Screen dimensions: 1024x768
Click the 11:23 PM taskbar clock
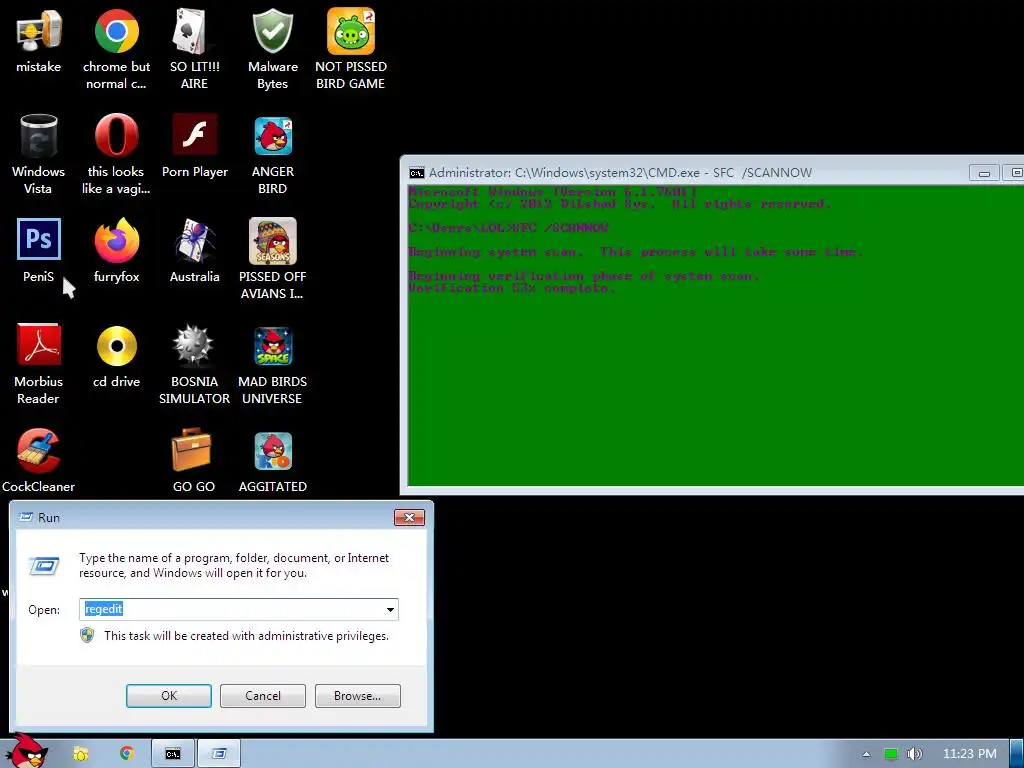pos(969,754)
